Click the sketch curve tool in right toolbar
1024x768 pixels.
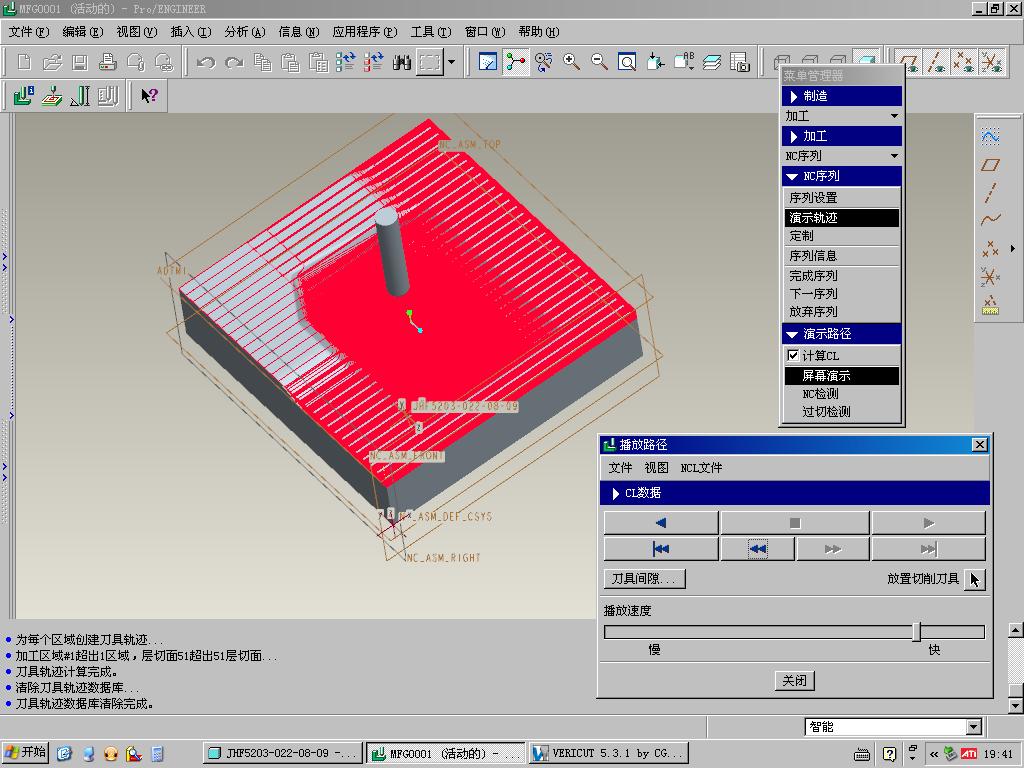(990, 136)
